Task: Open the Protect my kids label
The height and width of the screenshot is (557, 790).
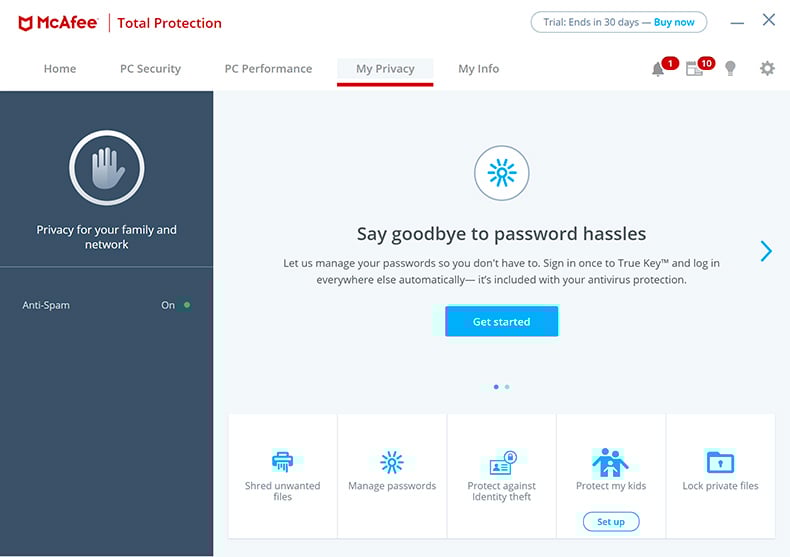Action: [x=611, y=486]
